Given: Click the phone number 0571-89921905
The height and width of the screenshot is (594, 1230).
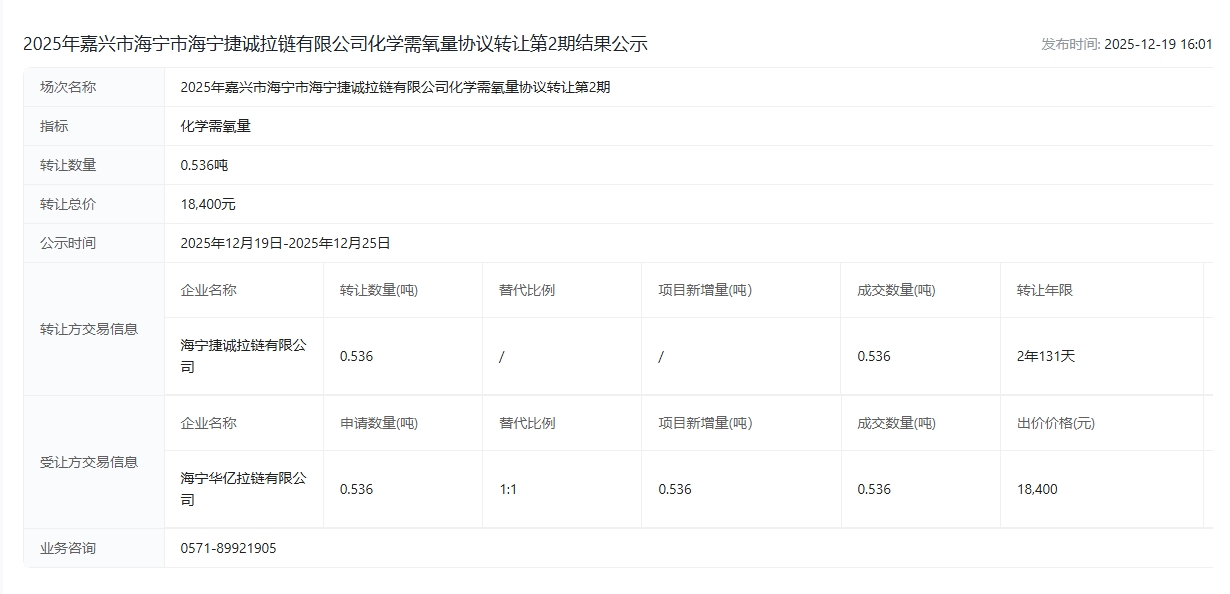Looking at the screenshot, I should click(x=228, y=548).
